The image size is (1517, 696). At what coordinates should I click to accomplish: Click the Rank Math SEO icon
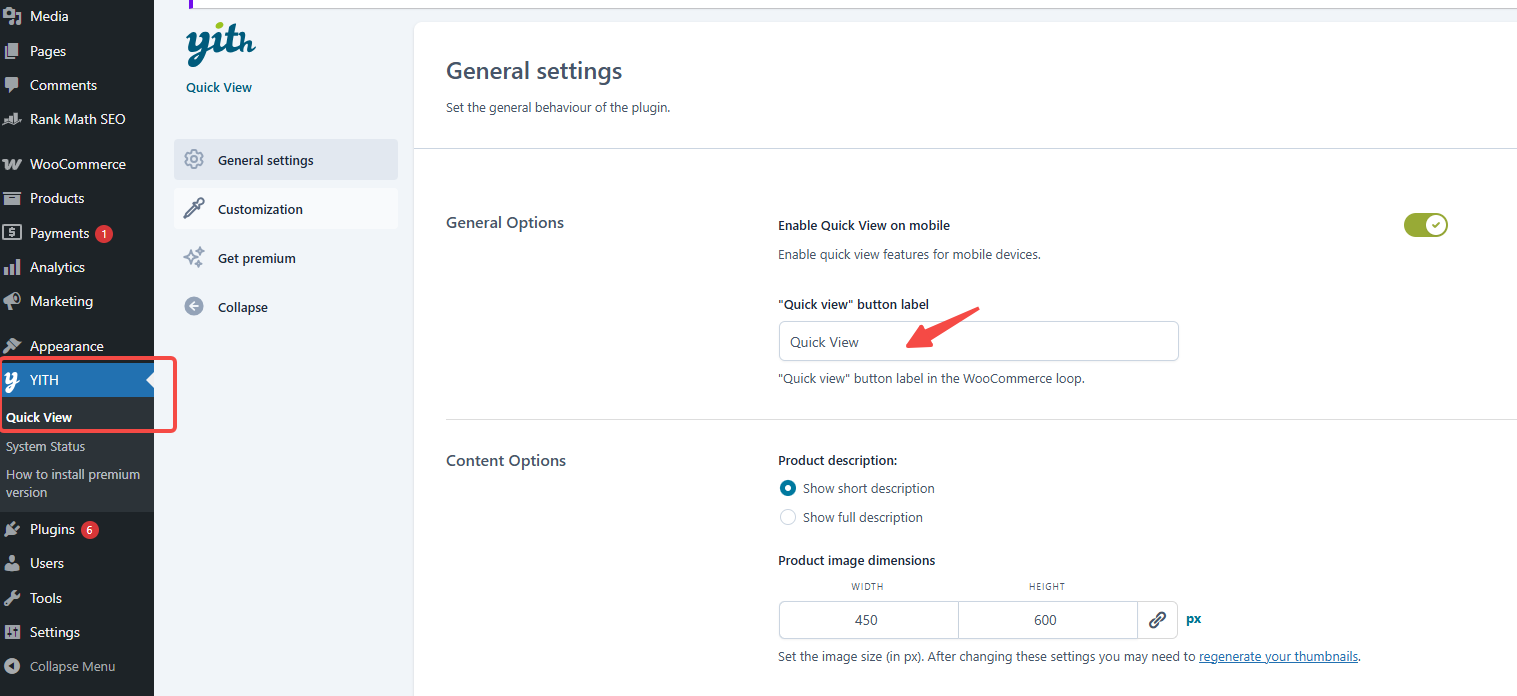click(13, 119)
